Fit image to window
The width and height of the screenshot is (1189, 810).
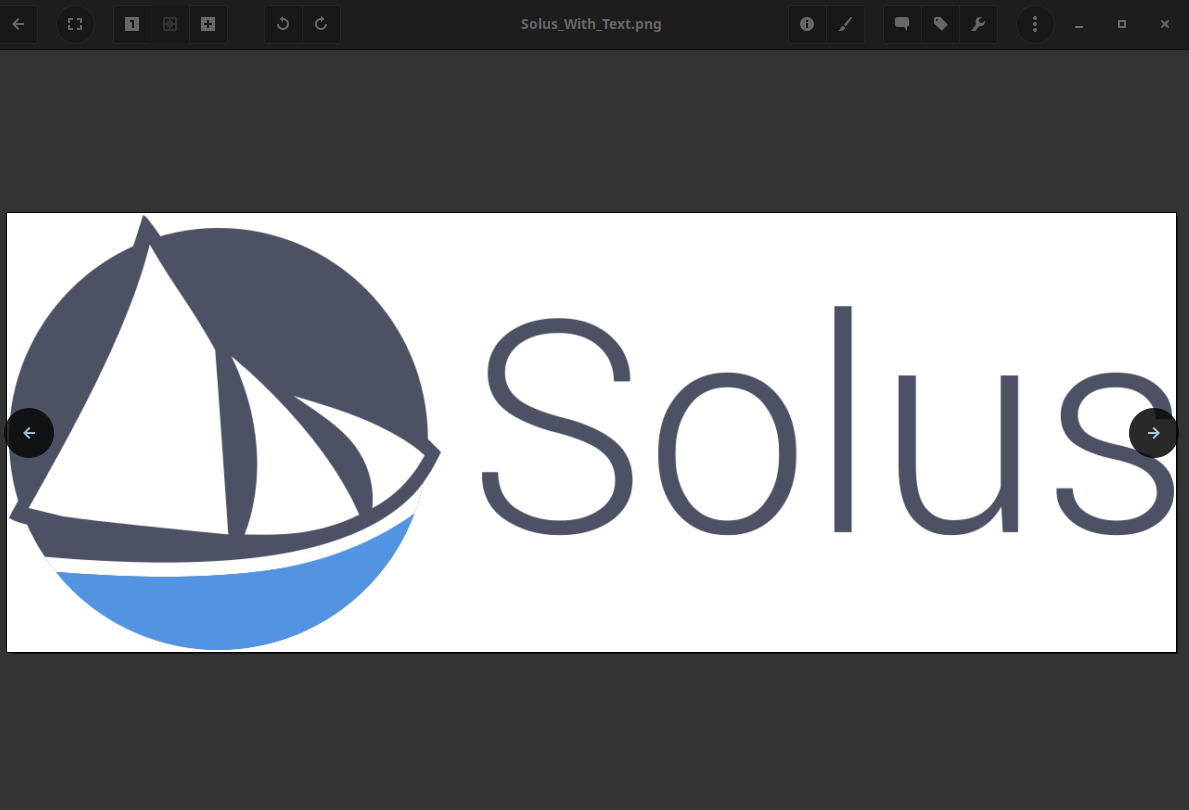tap(170, 24)
